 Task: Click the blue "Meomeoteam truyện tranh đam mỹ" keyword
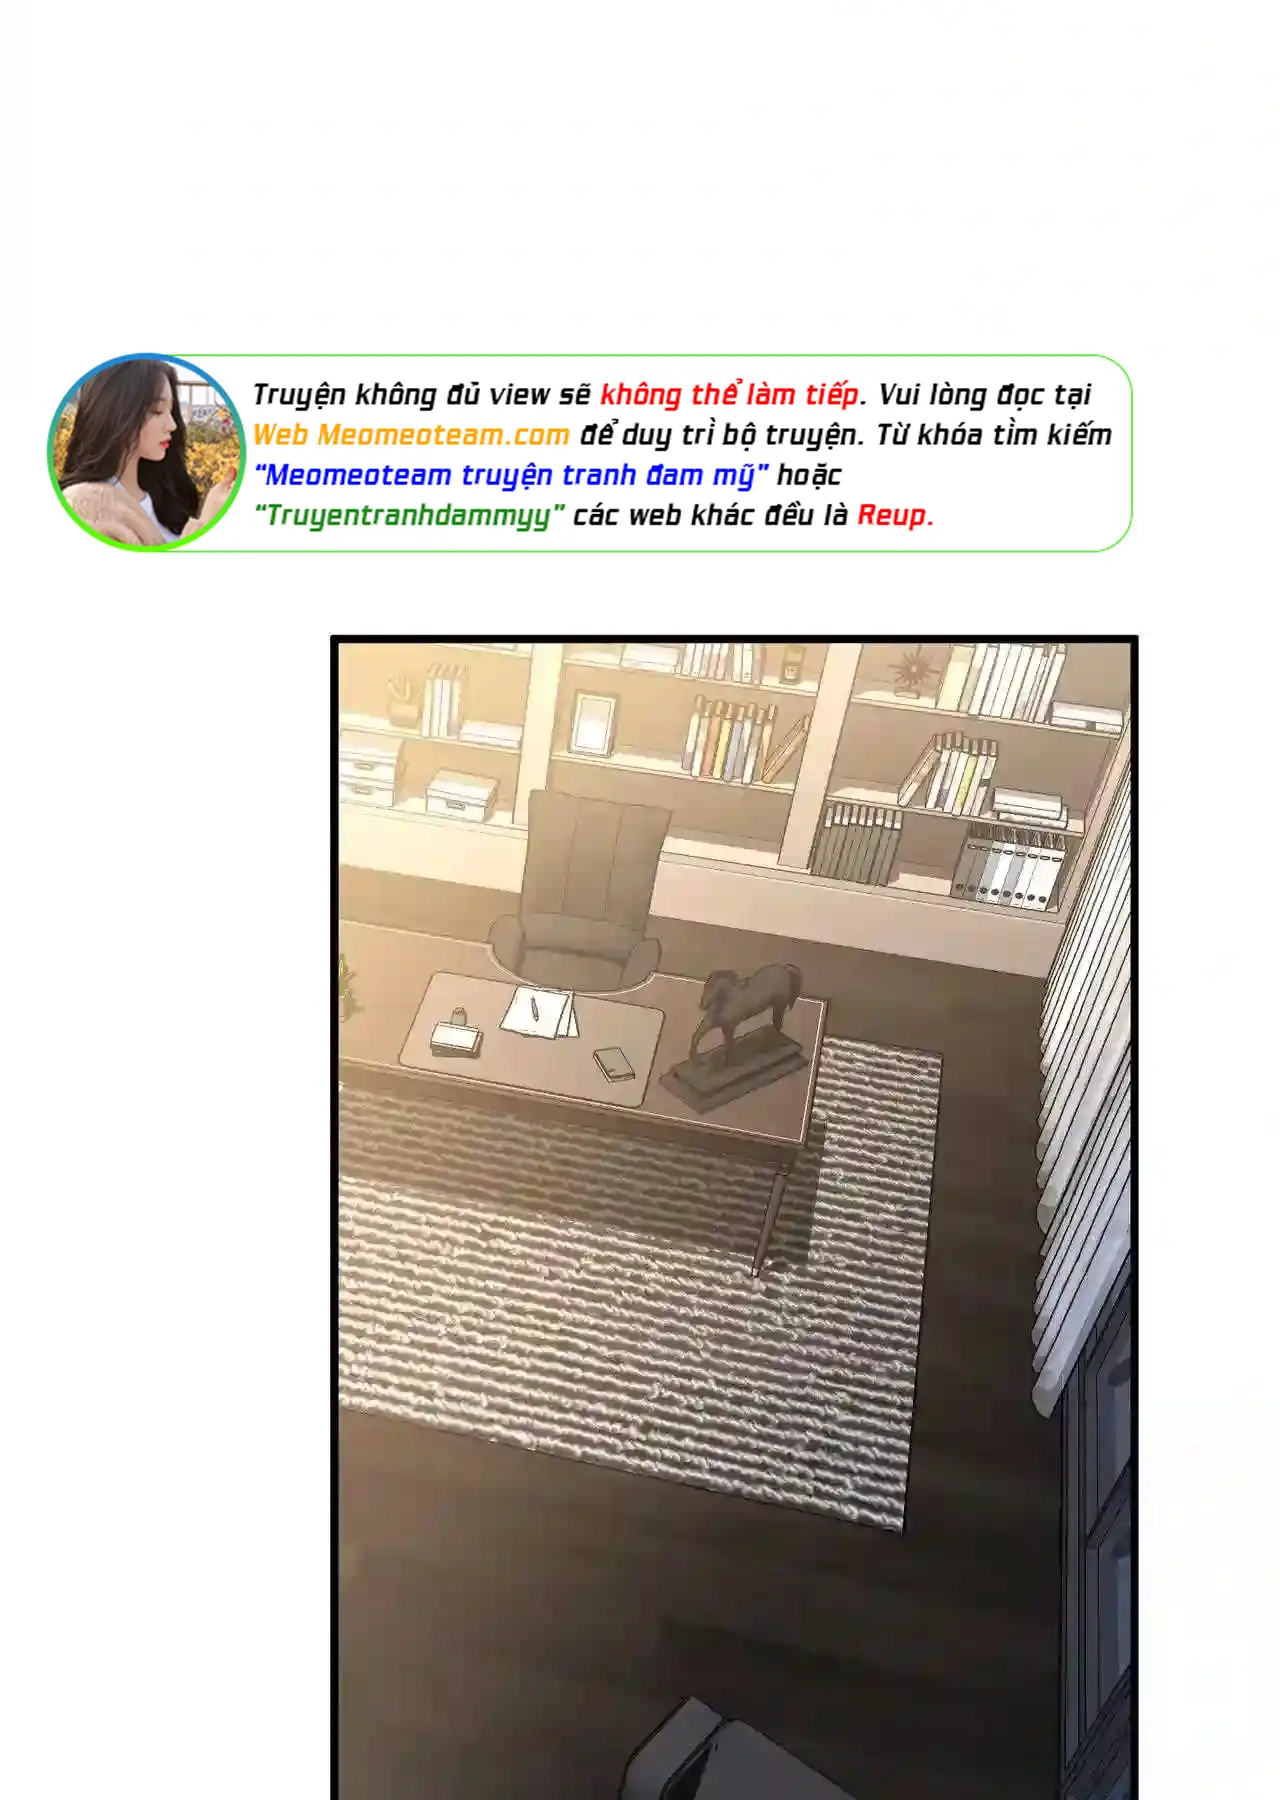click(512, 475)
